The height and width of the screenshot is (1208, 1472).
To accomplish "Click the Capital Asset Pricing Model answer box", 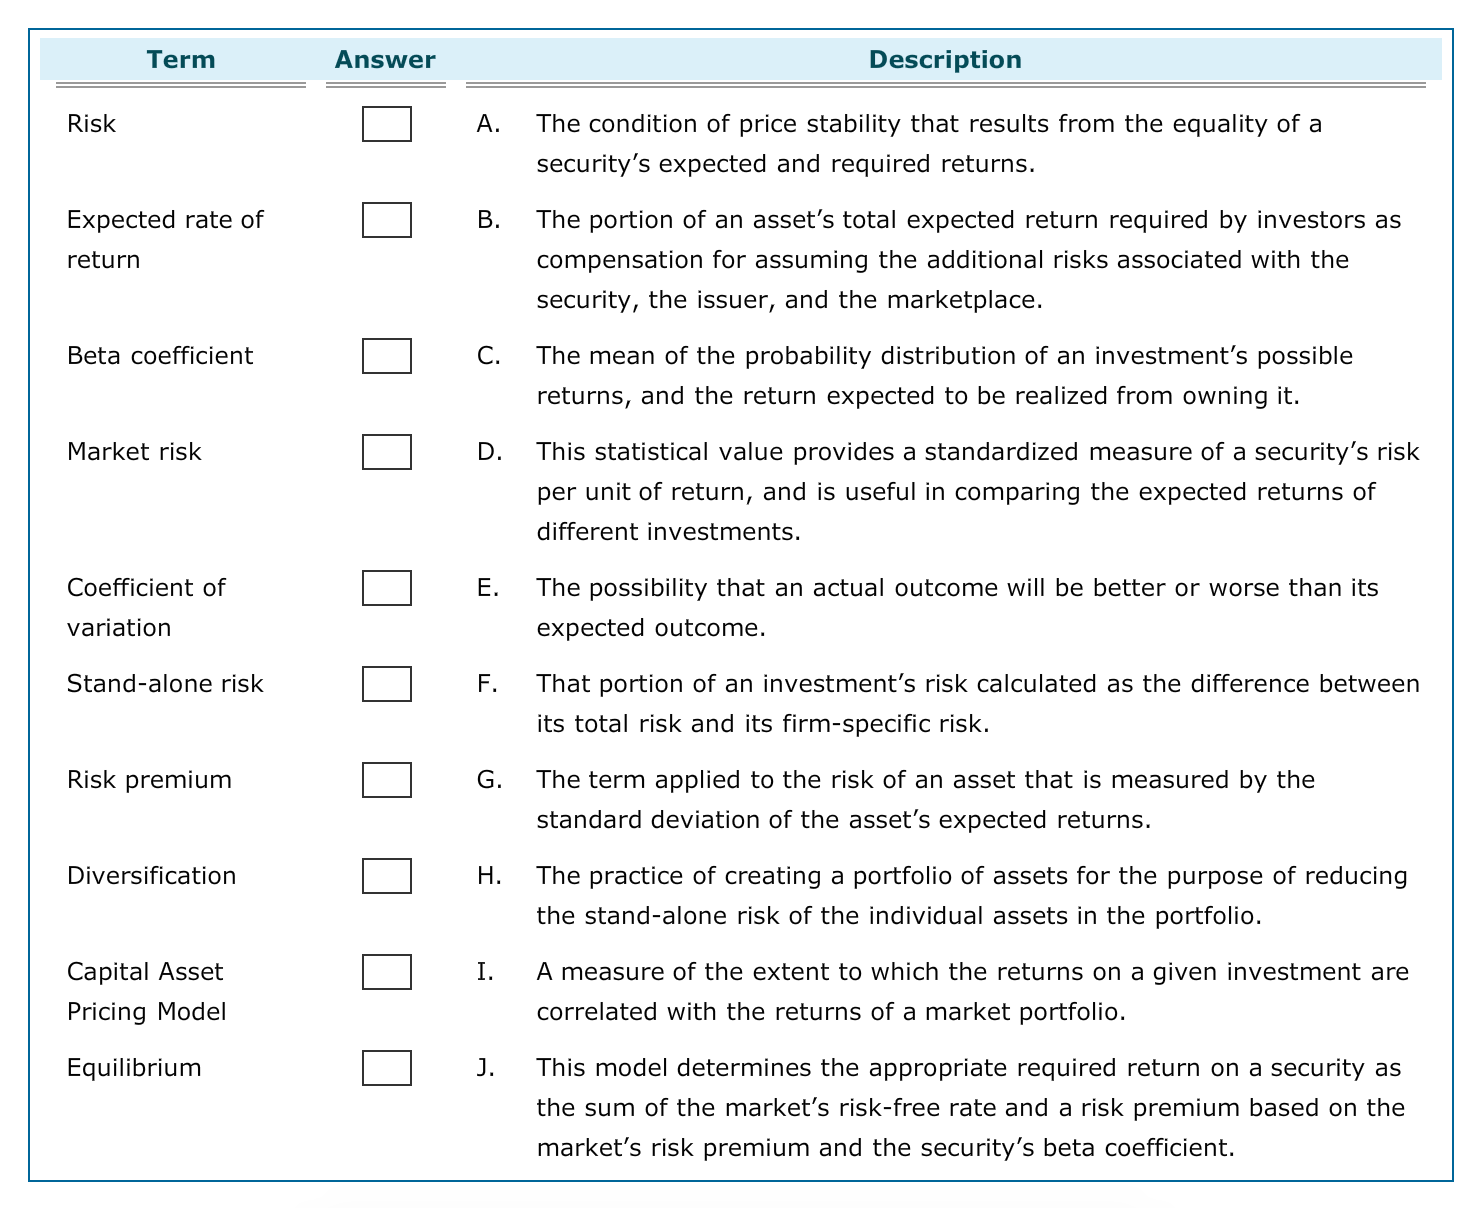I will point(386,971).
